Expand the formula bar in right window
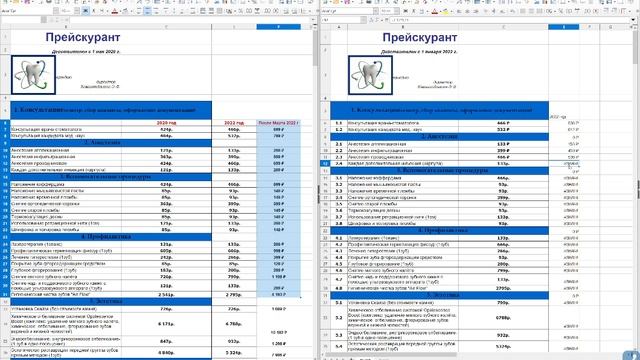 point(633,20)
